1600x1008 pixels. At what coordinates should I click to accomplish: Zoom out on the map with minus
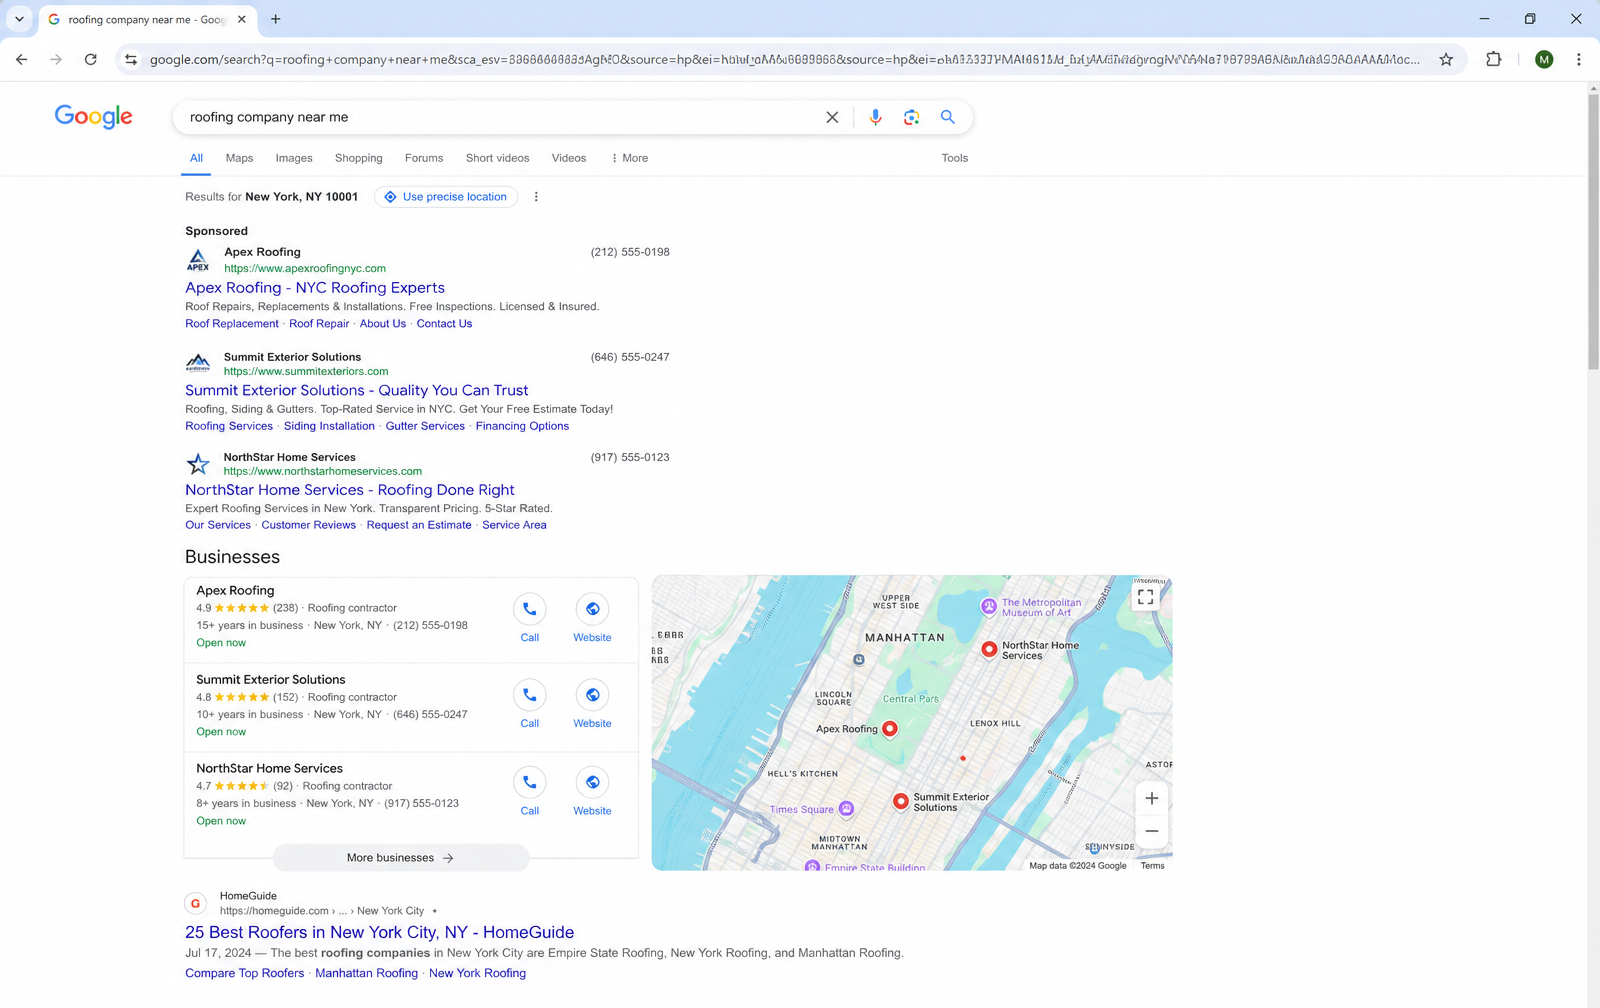point(1152,831)
